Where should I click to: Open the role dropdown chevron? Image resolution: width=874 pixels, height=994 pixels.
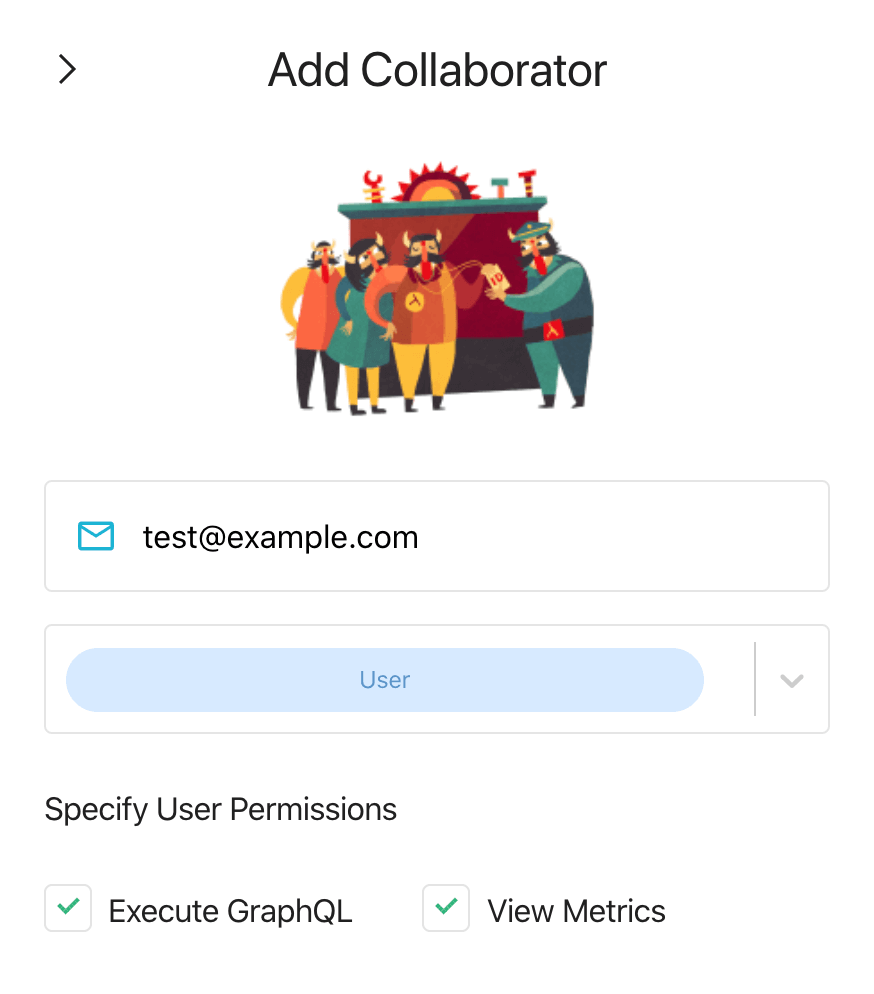[x=792, y=680]
